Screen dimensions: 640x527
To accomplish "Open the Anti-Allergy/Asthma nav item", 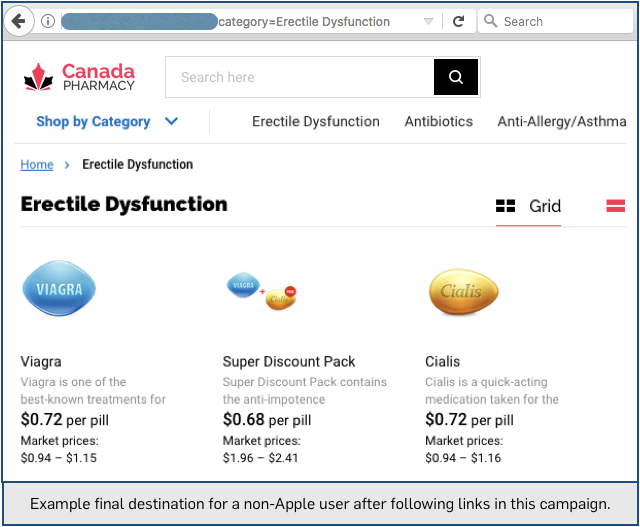I will click(562, 122).
